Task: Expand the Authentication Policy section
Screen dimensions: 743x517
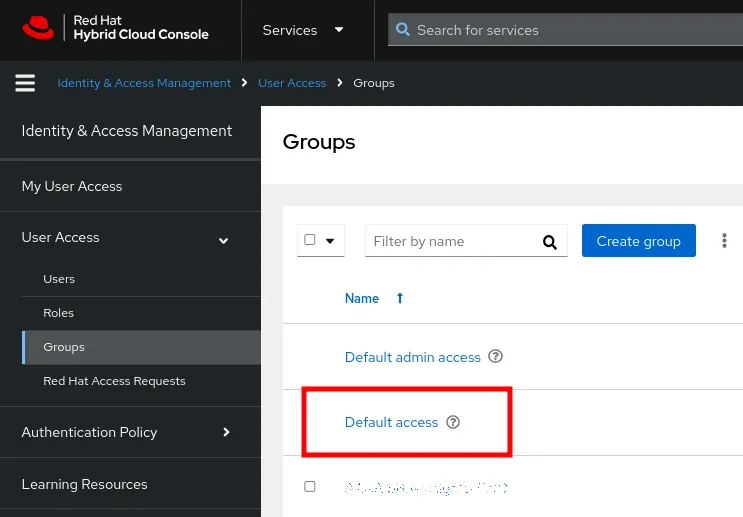Action: coord(130,432)
